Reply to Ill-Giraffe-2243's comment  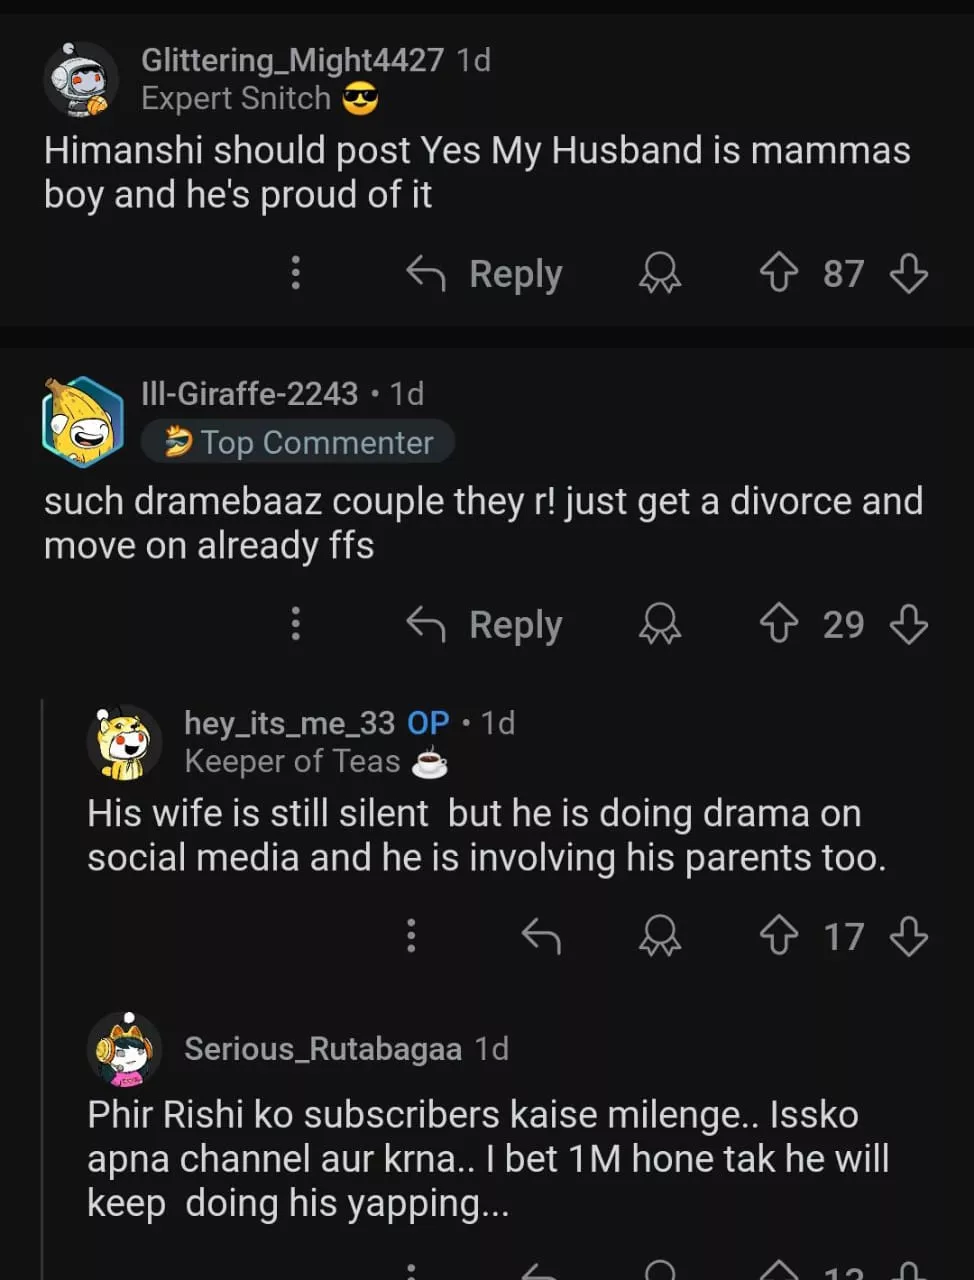(x=485, y=624)
